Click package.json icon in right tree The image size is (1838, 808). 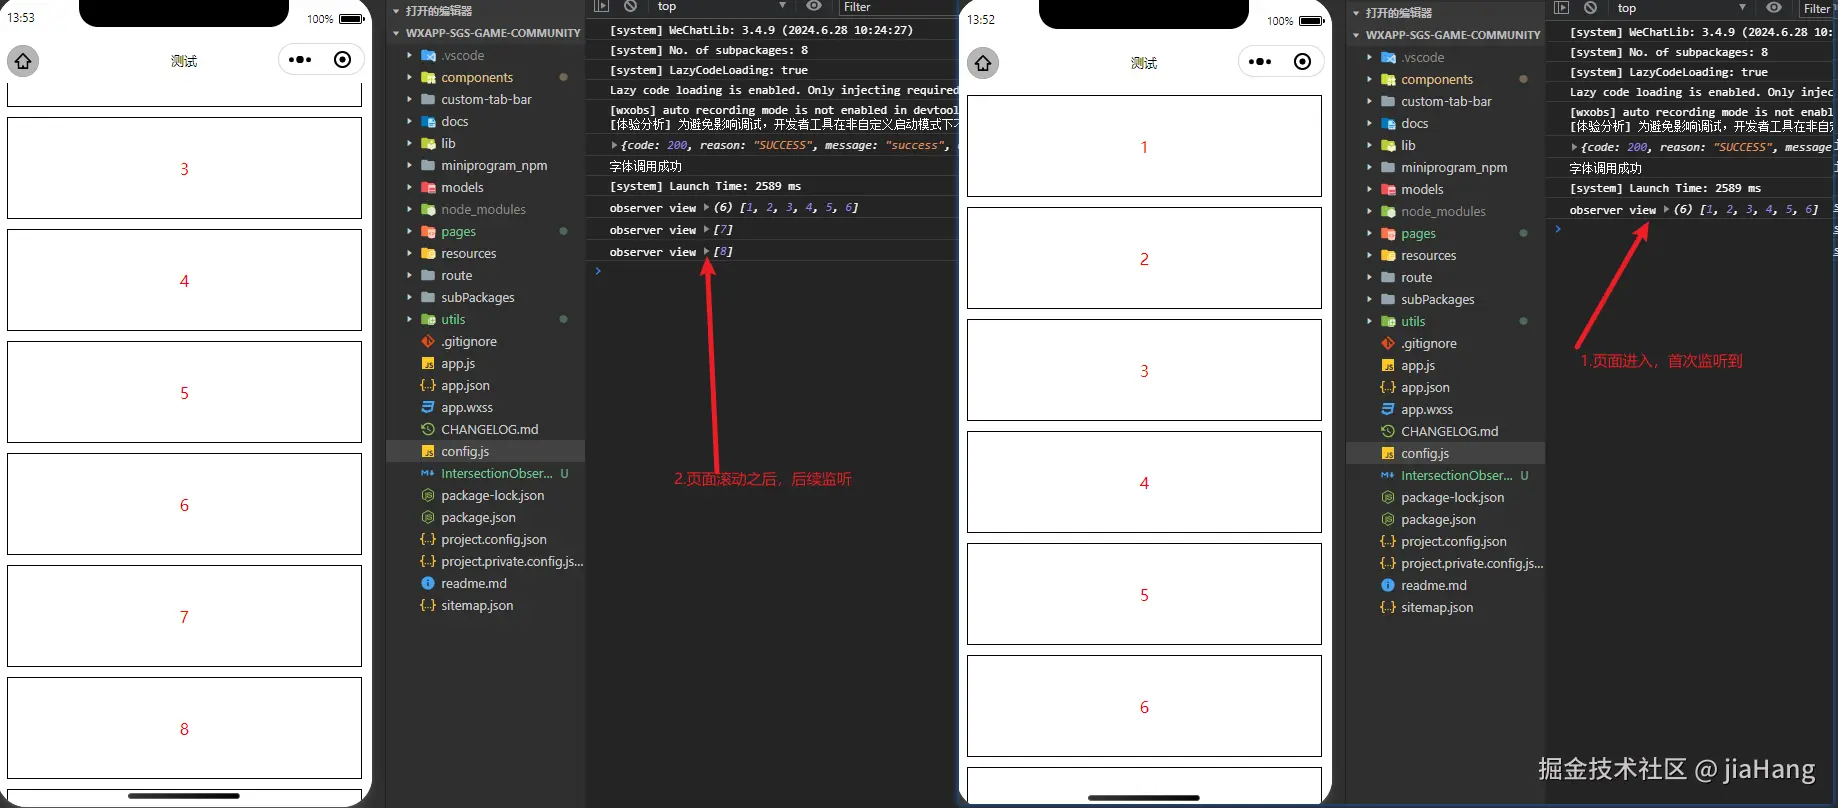pyautogui.click(x=1388, y=519)
